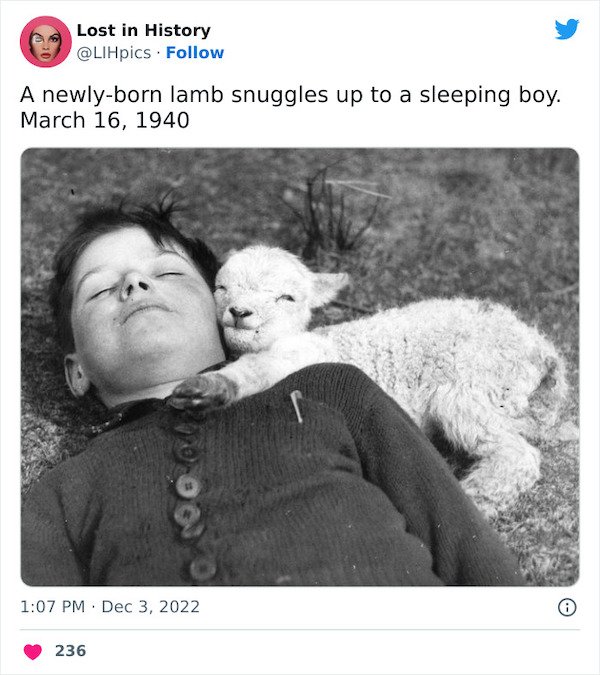Open the 1:07 PM · Dec 3, 2022 timestamp

click(110, 607)
